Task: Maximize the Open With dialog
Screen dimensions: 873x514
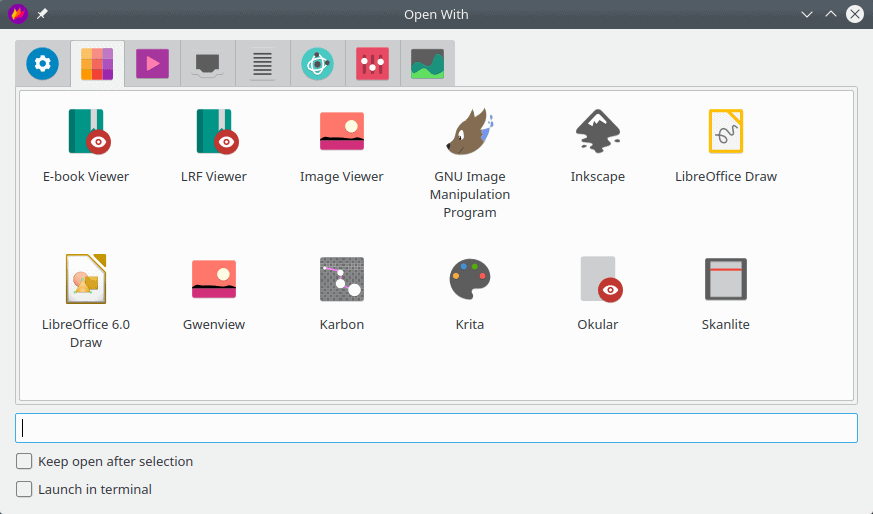Action: [831, 14]
